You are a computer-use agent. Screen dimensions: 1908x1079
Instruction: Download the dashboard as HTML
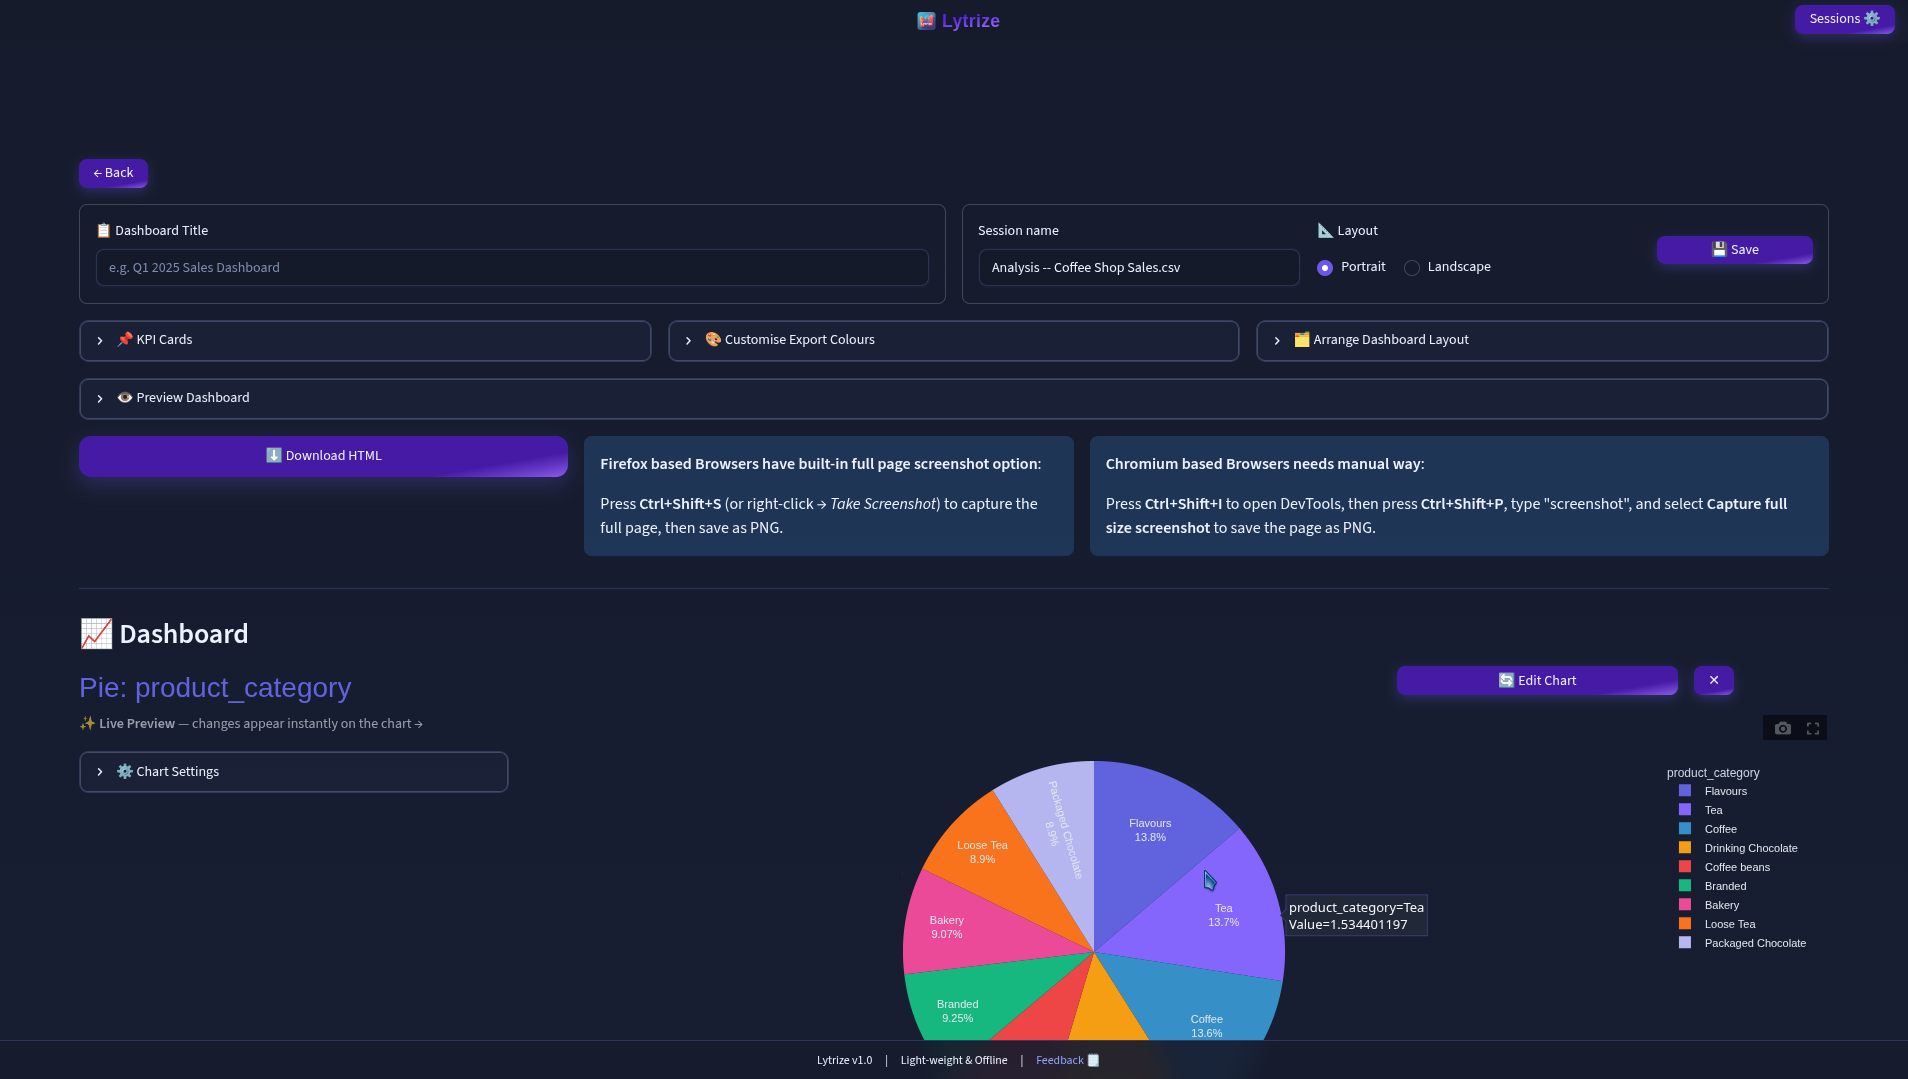(x=323, y=456)
